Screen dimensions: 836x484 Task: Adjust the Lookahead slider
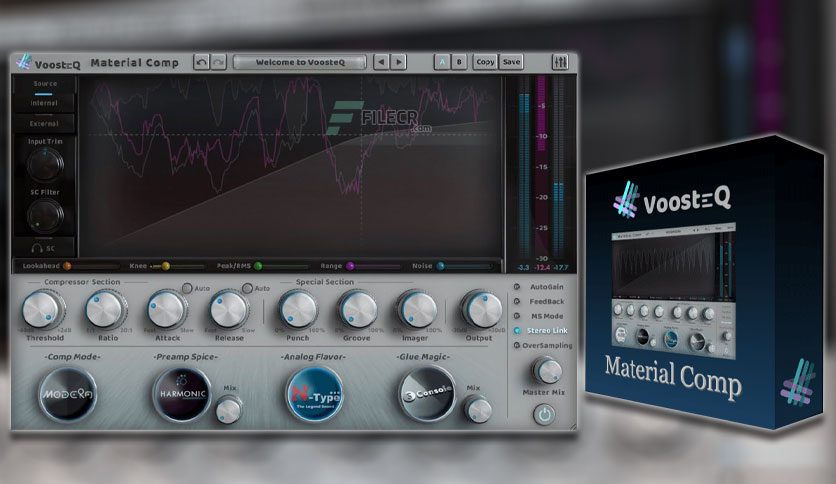91,265
